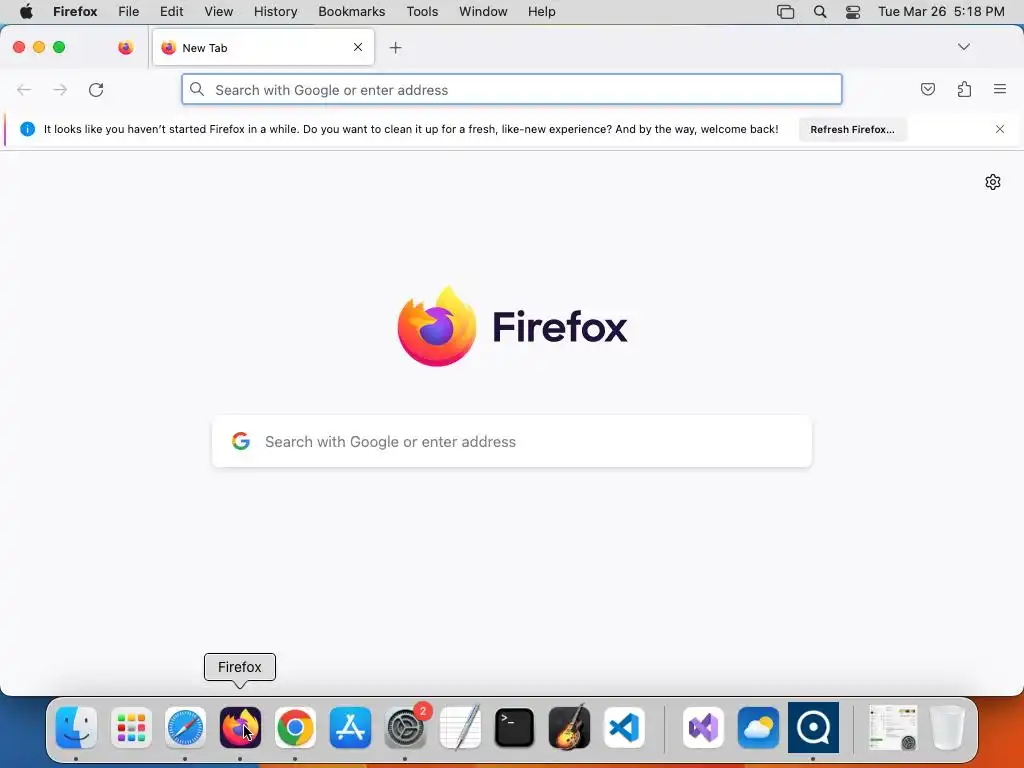The width and height of the screenshot is (1024, 768).
Task: Open the Edit menu
Action: click(172, 12)
